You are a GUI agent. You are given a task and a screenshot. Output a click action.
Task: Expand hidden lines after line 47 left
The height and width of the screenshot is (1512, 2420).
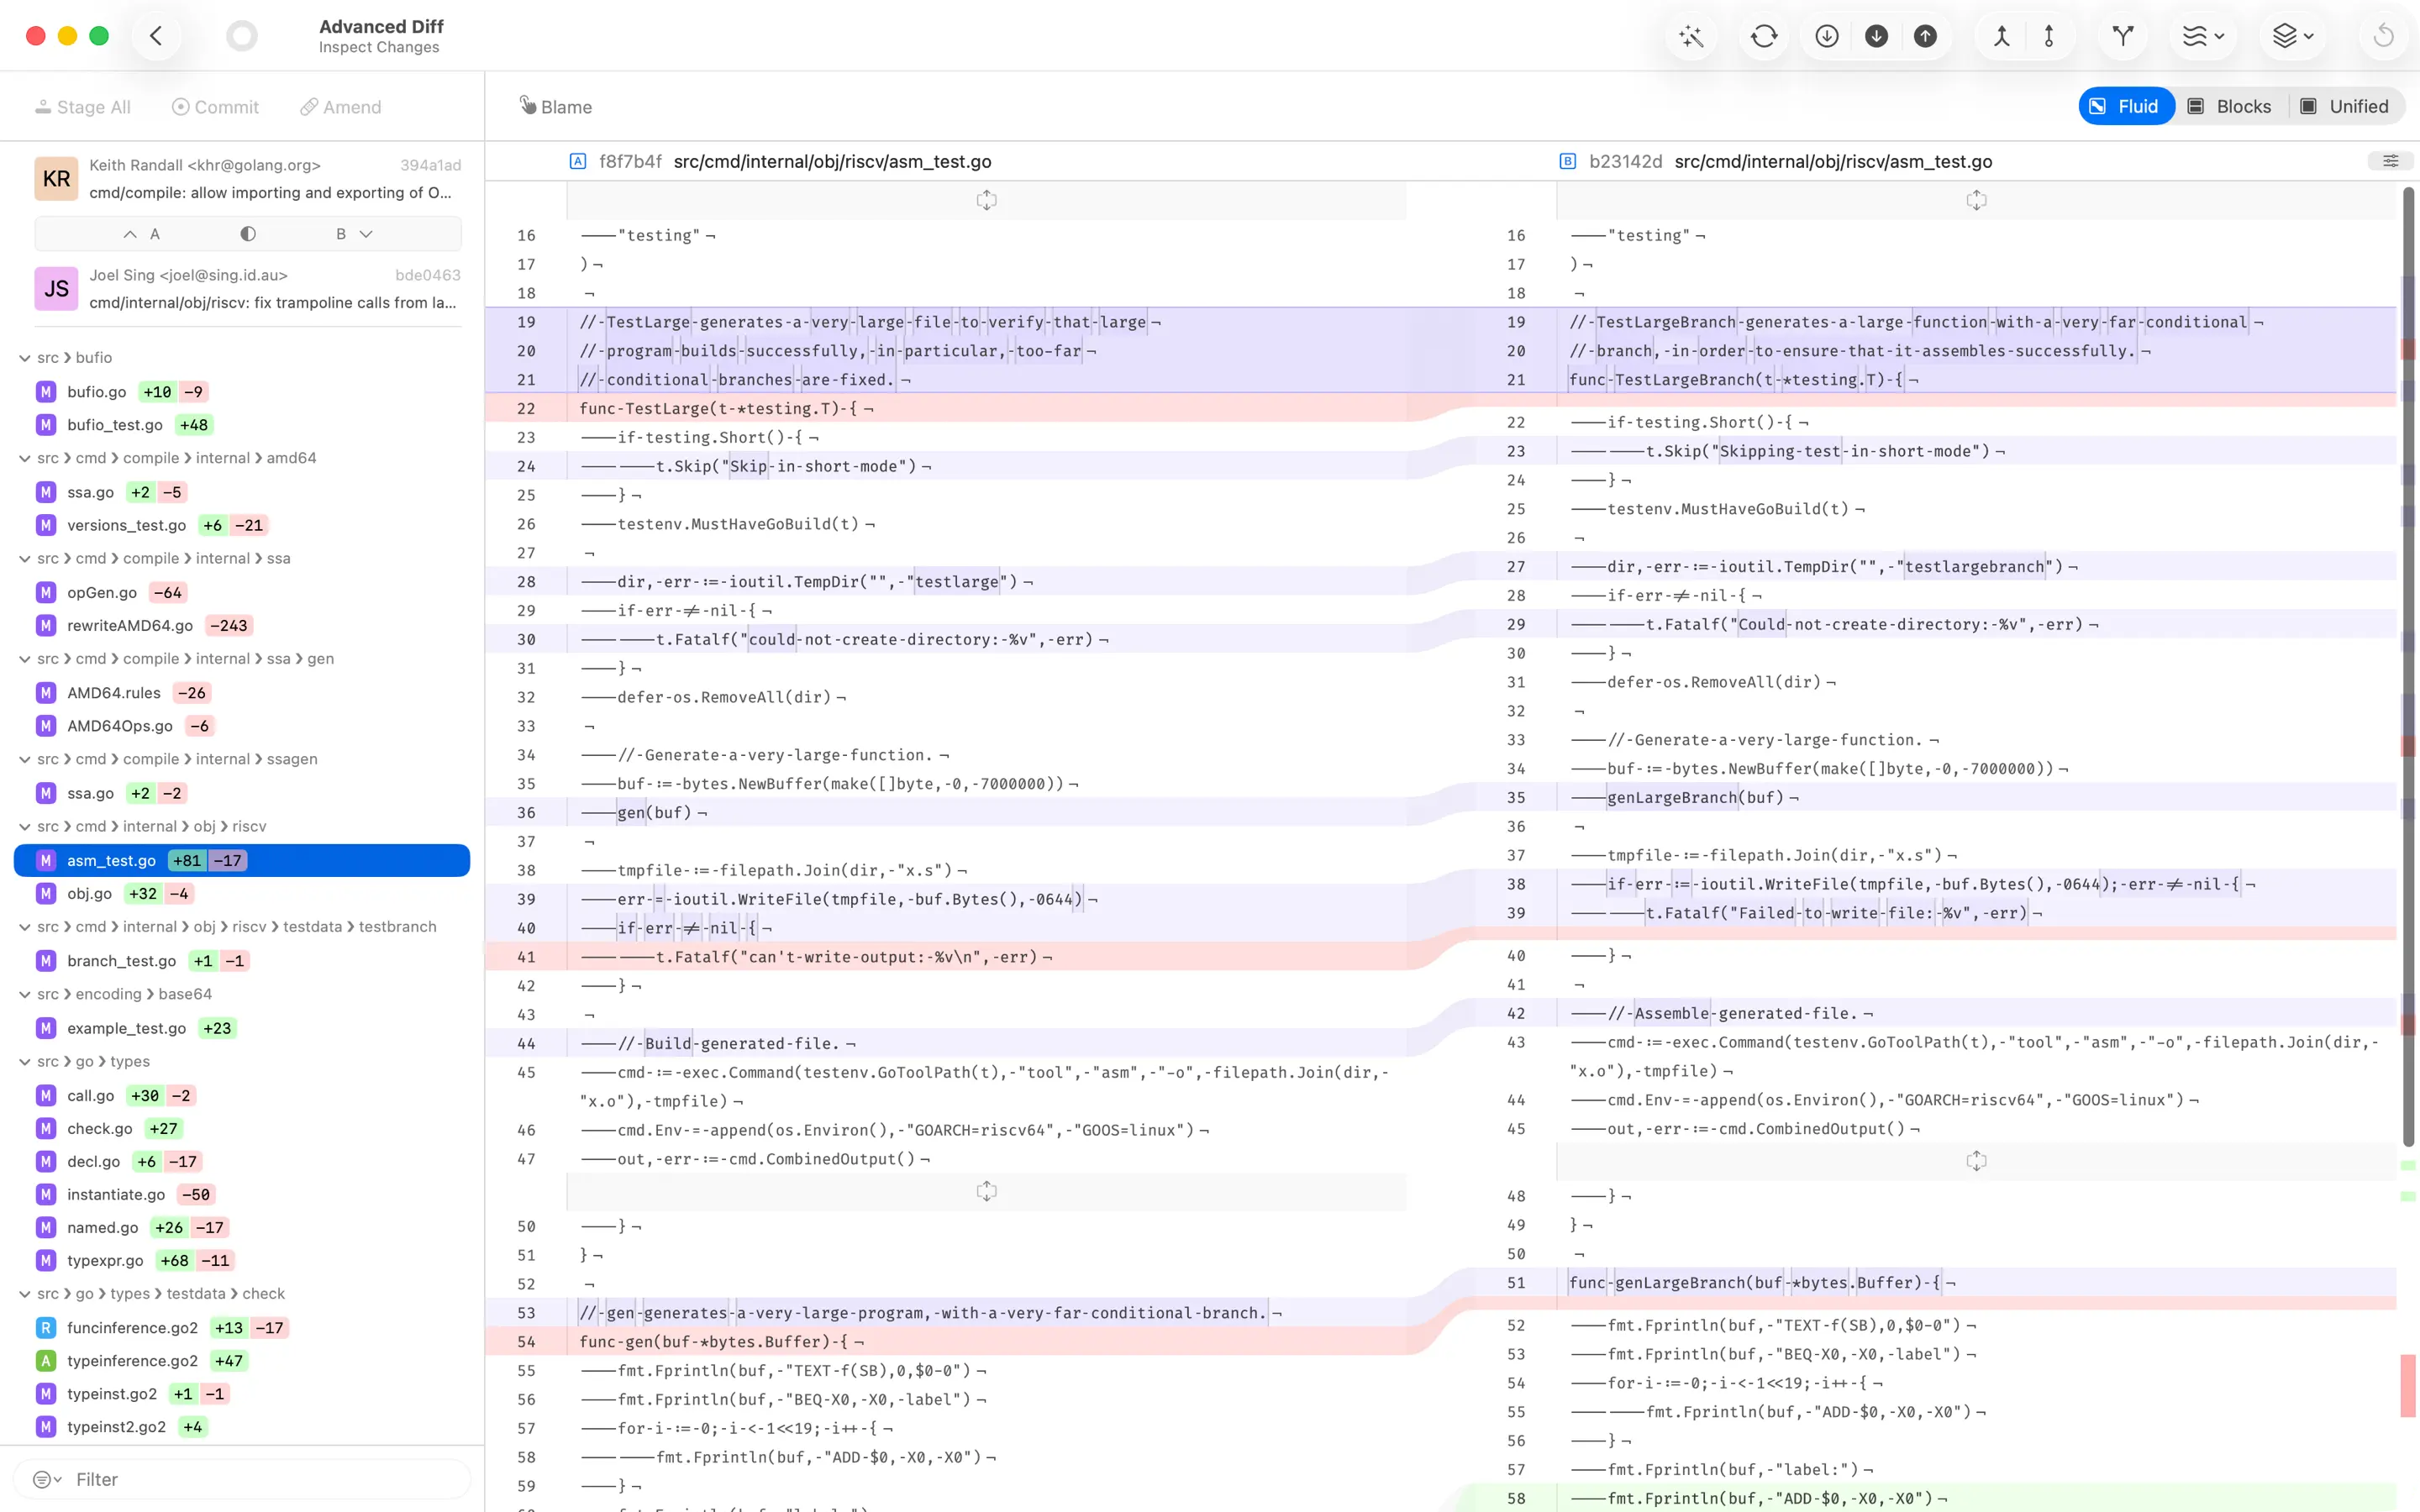[x=986, y=1191]
